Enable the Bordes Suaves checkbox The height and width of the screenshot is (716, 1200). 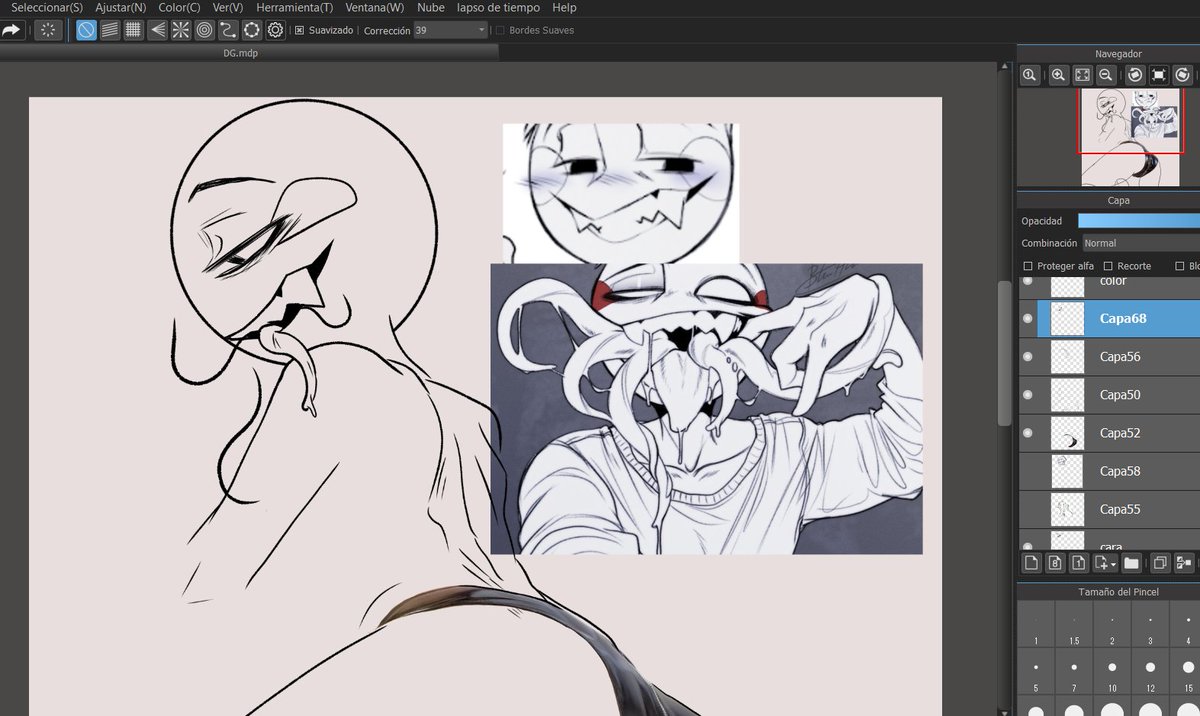(500, 31)
